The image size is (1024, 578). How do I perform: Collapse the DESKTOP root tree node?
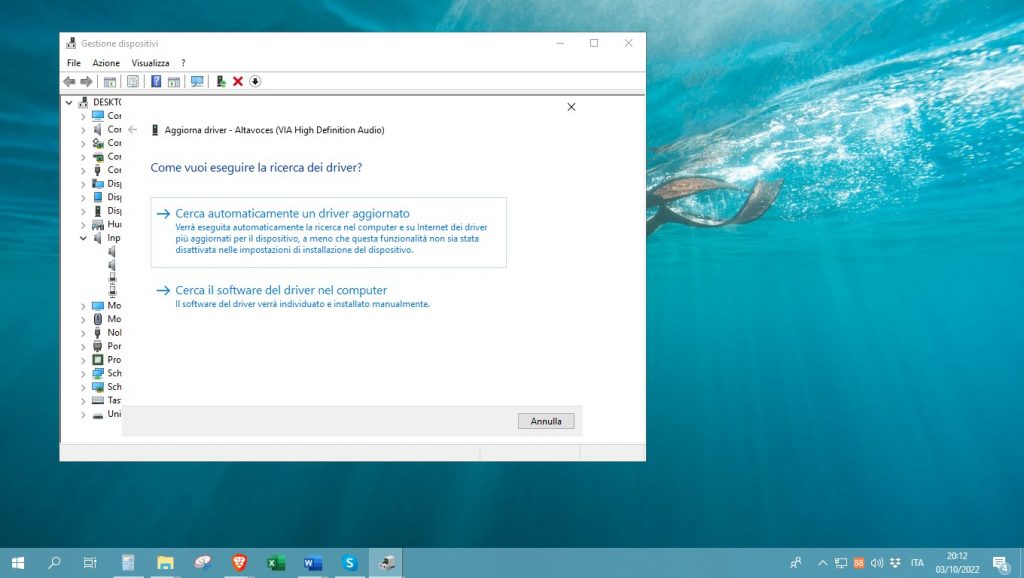pos(69,102)
